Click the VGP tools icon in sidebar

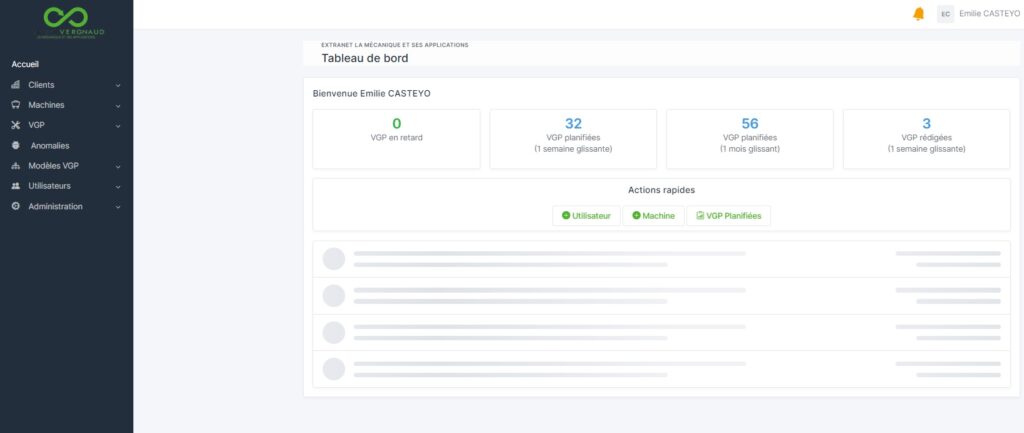tap(16, 125)
